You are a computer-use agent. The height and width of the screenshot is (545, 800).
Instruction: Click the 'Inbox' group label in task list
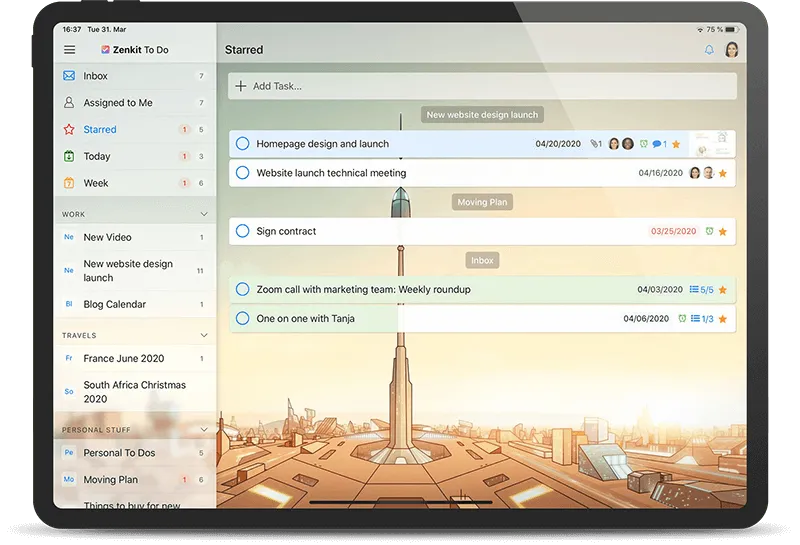[x=482, y=260]
